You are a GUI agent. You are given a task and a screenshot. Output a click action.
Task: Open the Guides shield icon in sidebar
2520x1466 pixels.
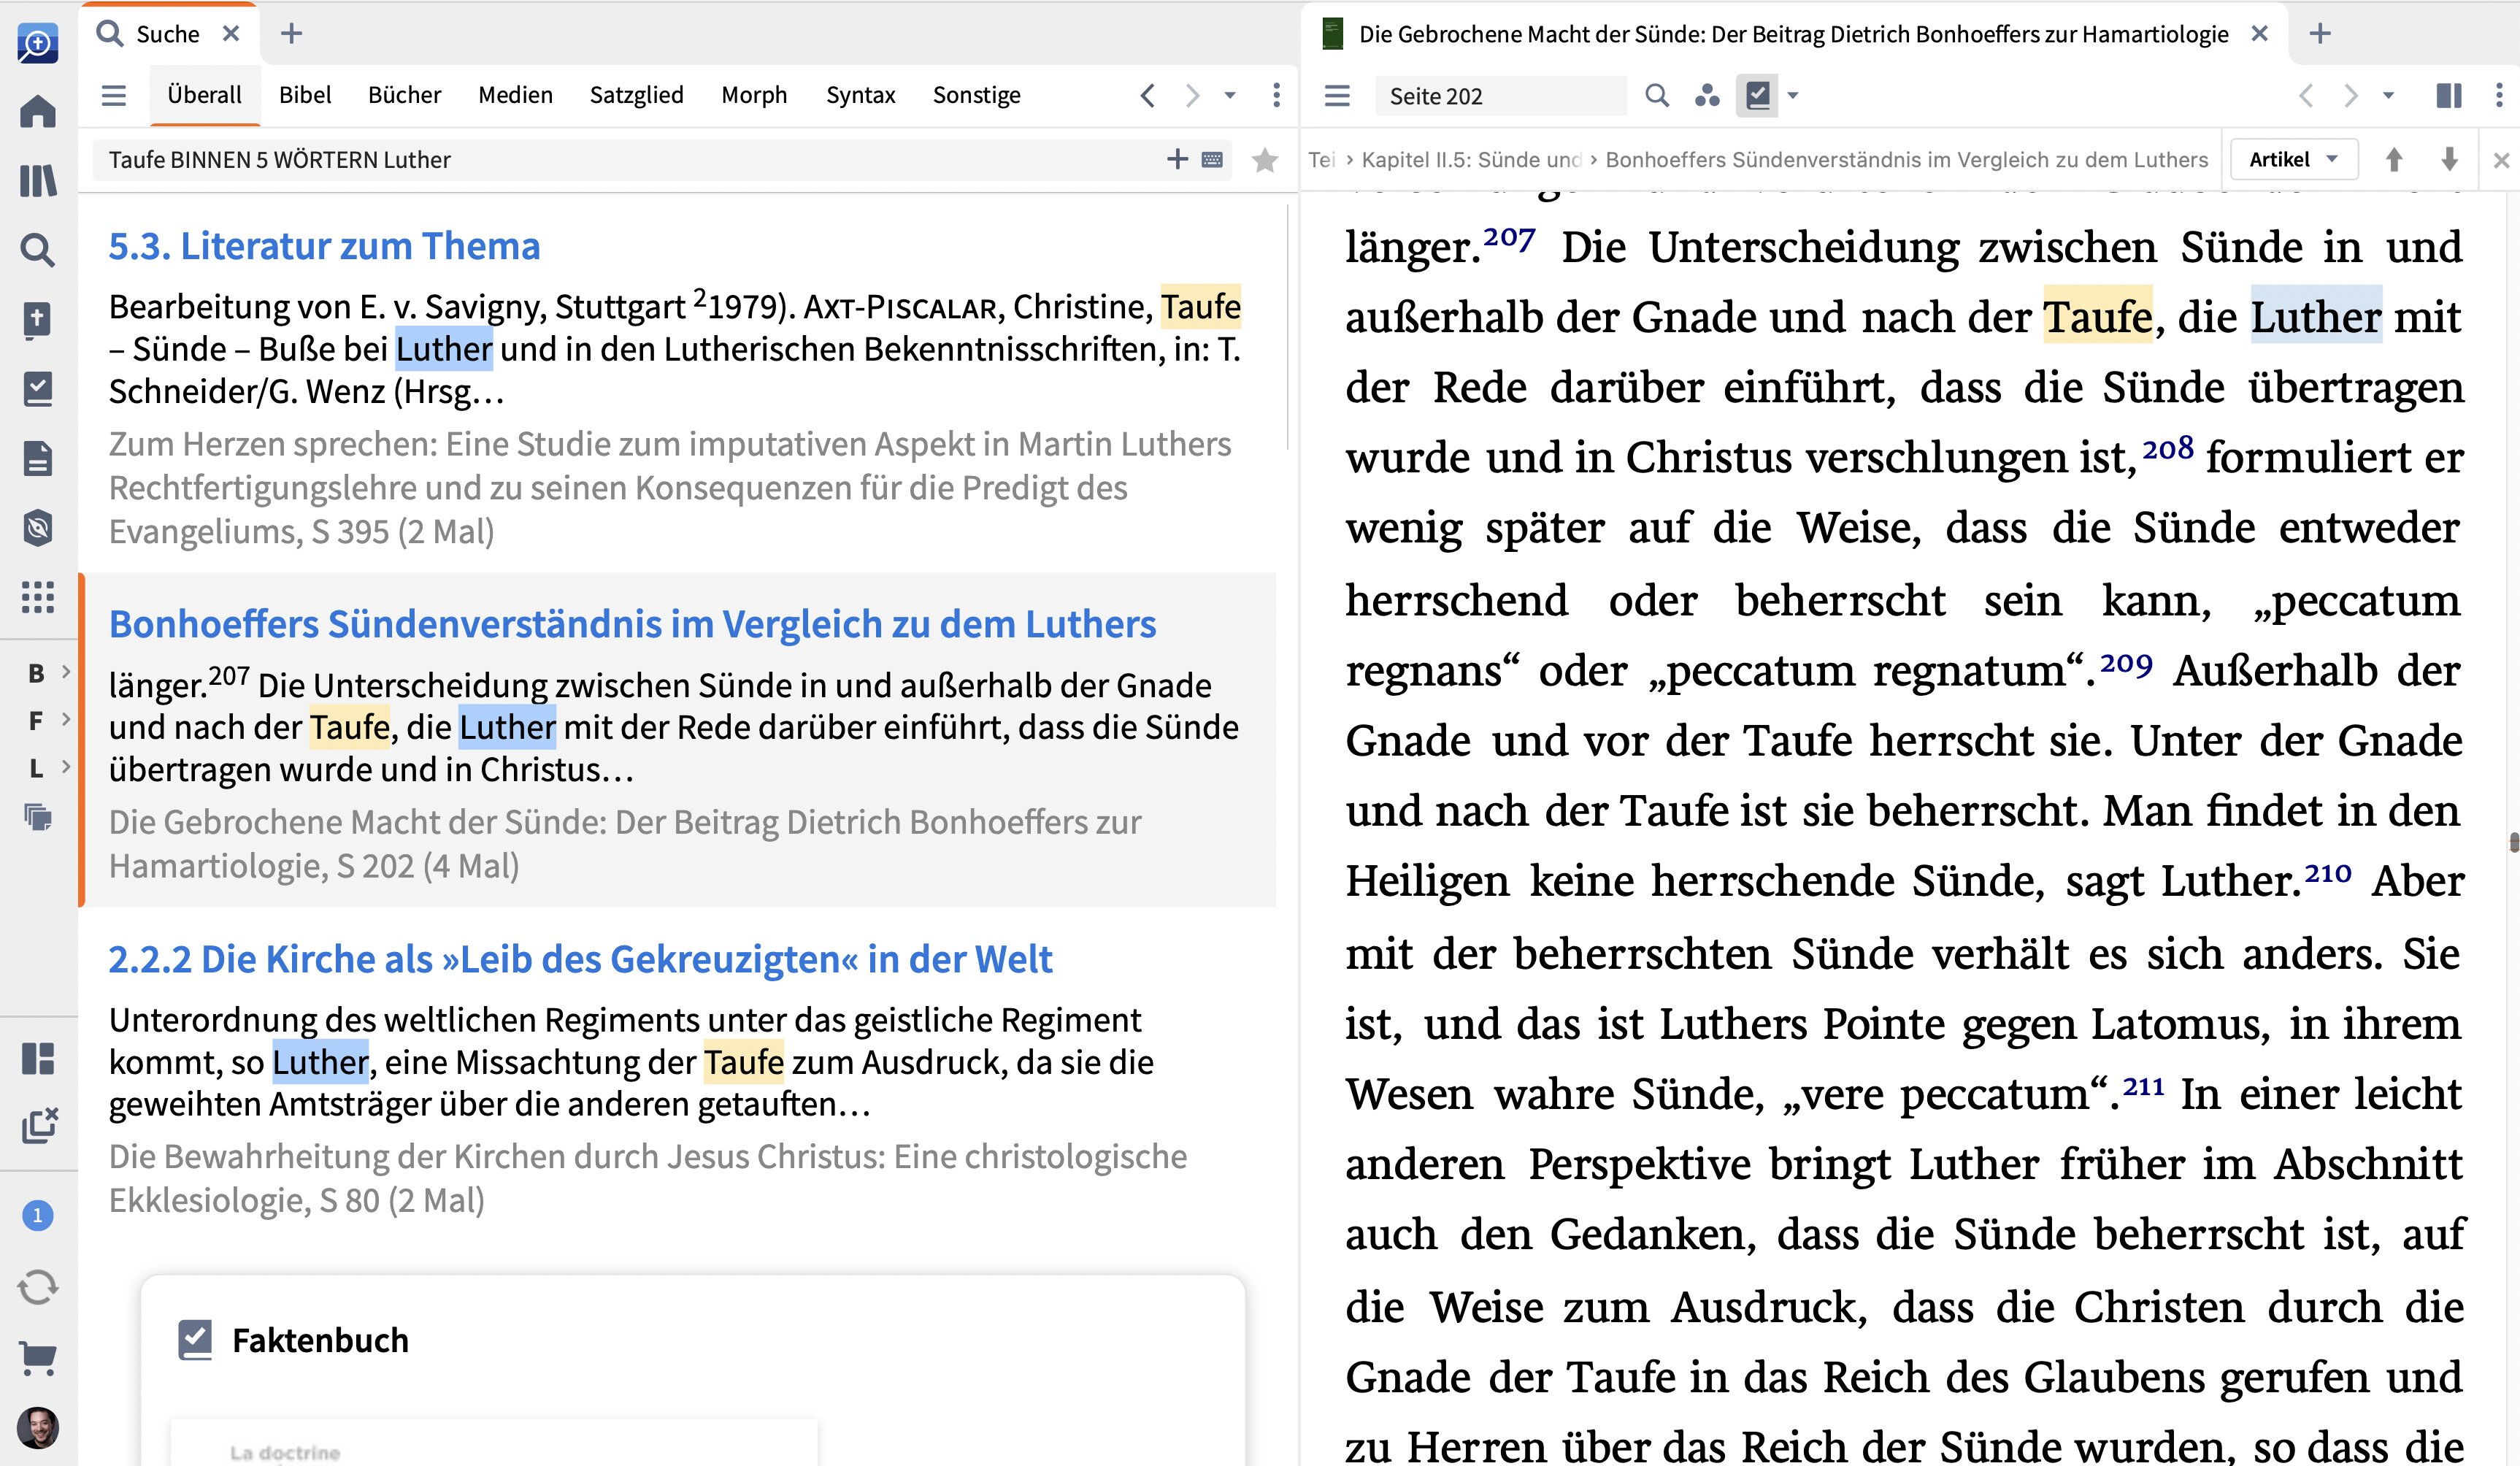[x=38, y=528]
